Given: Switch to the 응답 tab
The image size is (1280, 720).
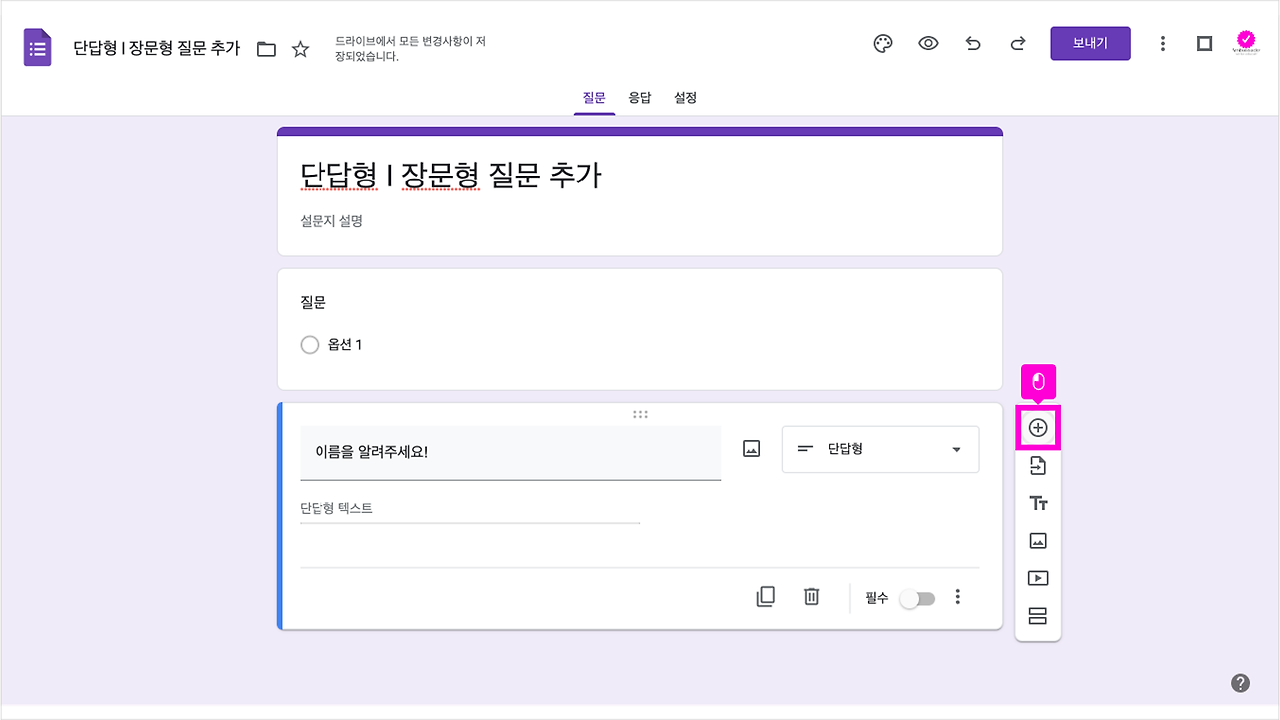Looking at the screenshot, I should coord(640,97).
